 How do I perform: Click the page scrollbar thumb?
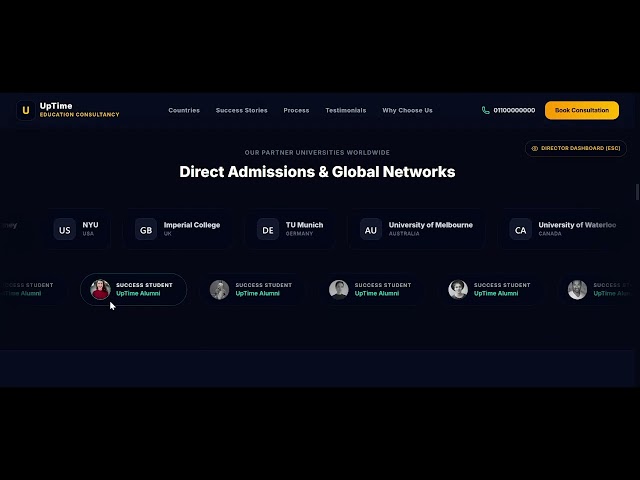[638, 192]
